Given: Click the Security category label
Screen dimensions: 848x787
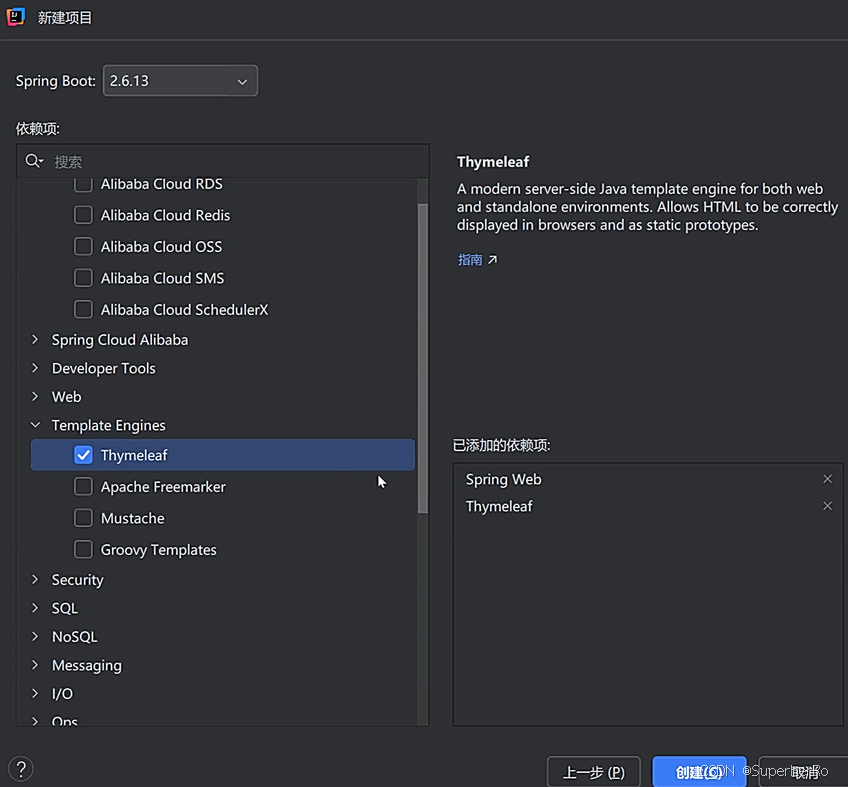Looking at the screenshot, I should pos(77,580).
